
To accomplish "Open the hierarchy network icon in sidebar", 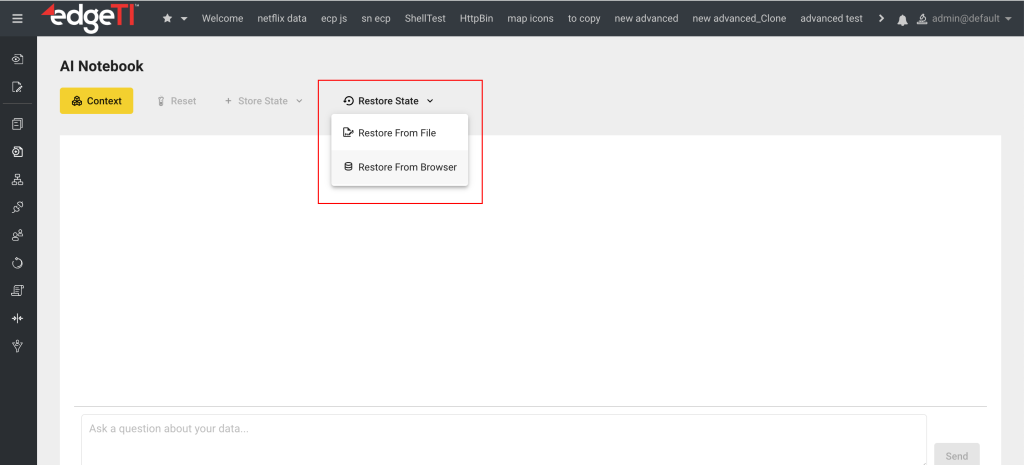I will click(x=17, y=180).
